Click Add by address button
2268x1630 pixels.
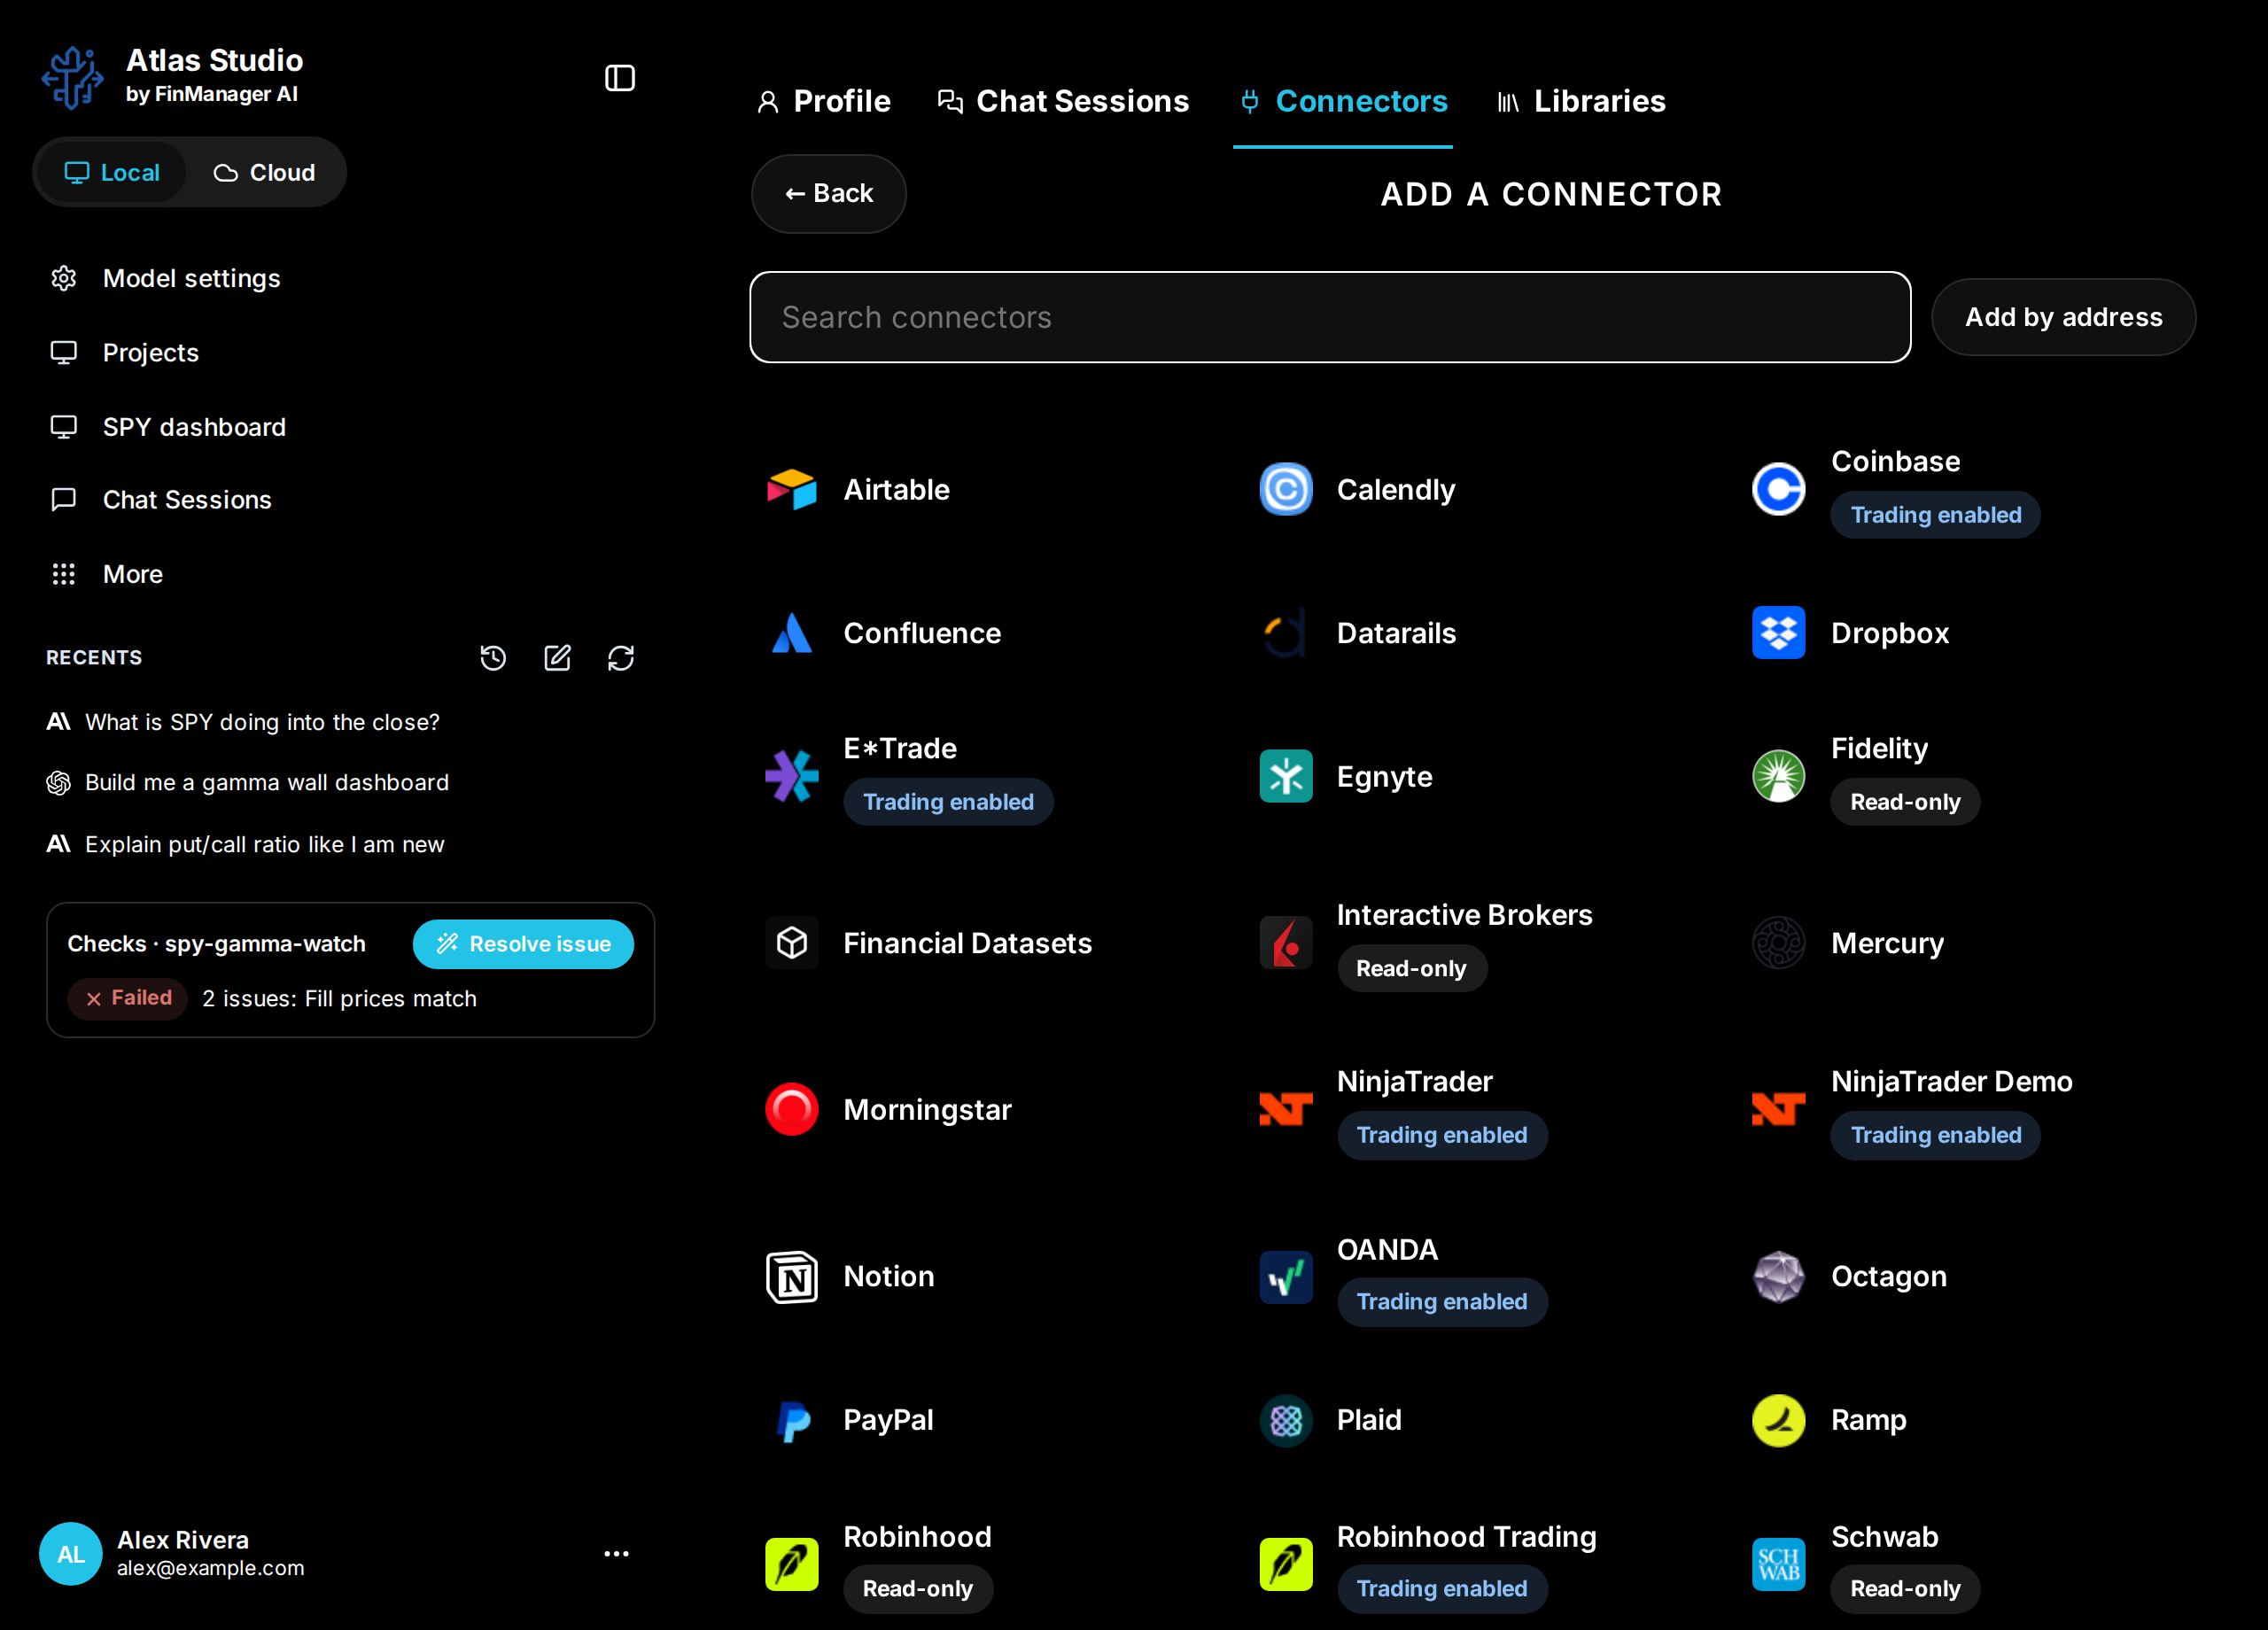[x=2064, y=317]
